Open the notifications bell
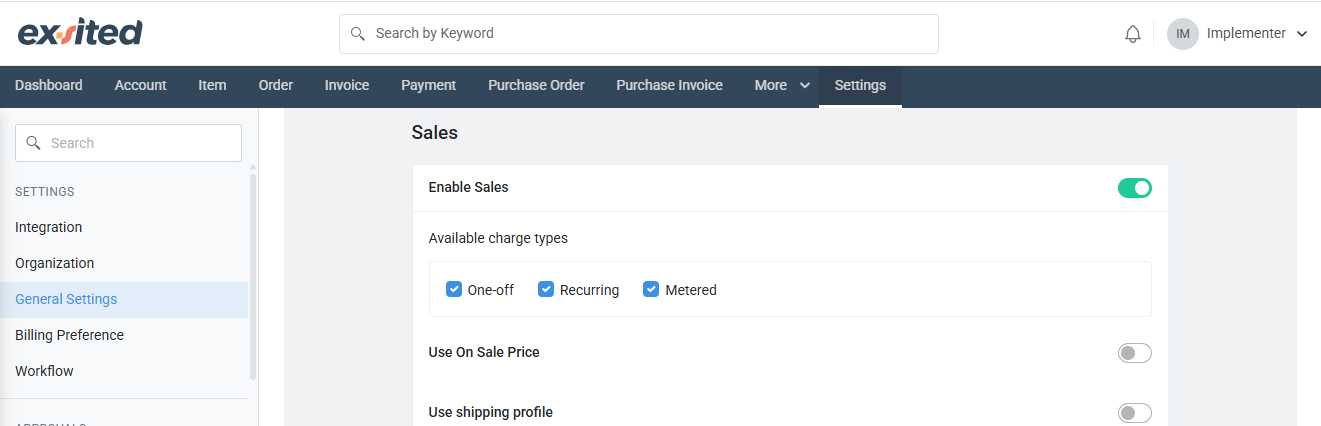 pos(1133,34)
